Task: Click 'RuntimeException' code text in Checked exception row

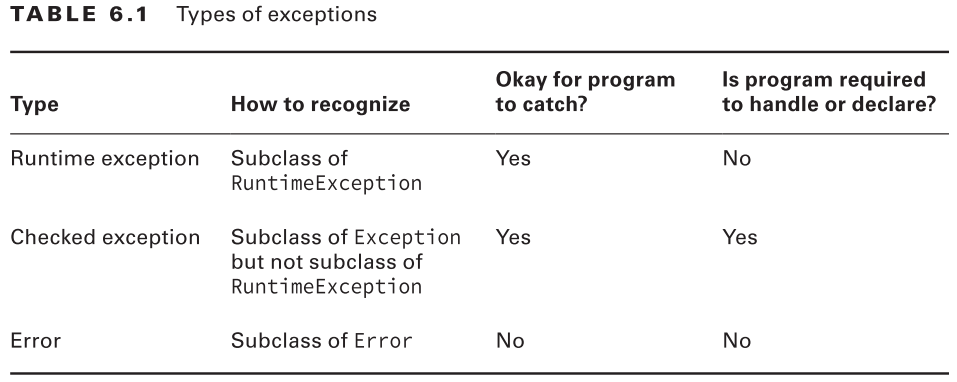Action: click(x=327, y=286)
